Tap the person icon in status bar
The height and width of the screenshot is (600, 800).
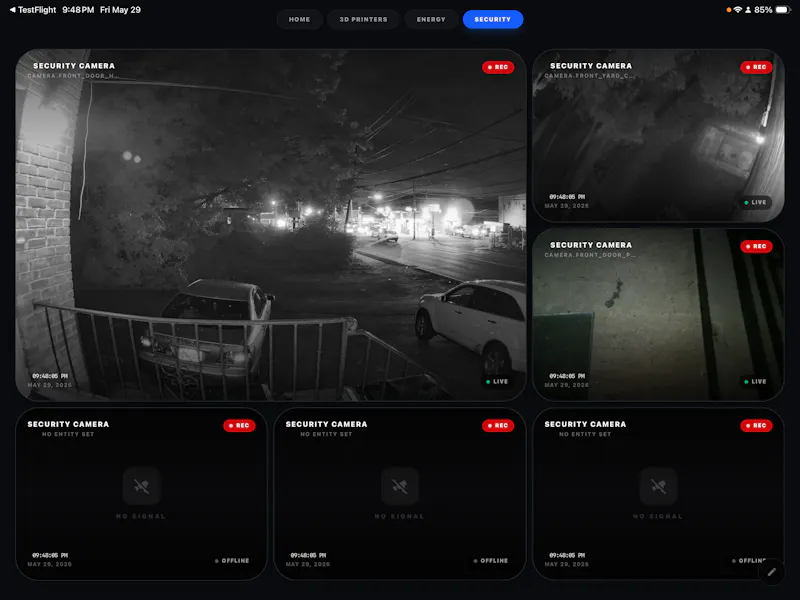pyautogui.click(x=748, y=10)
